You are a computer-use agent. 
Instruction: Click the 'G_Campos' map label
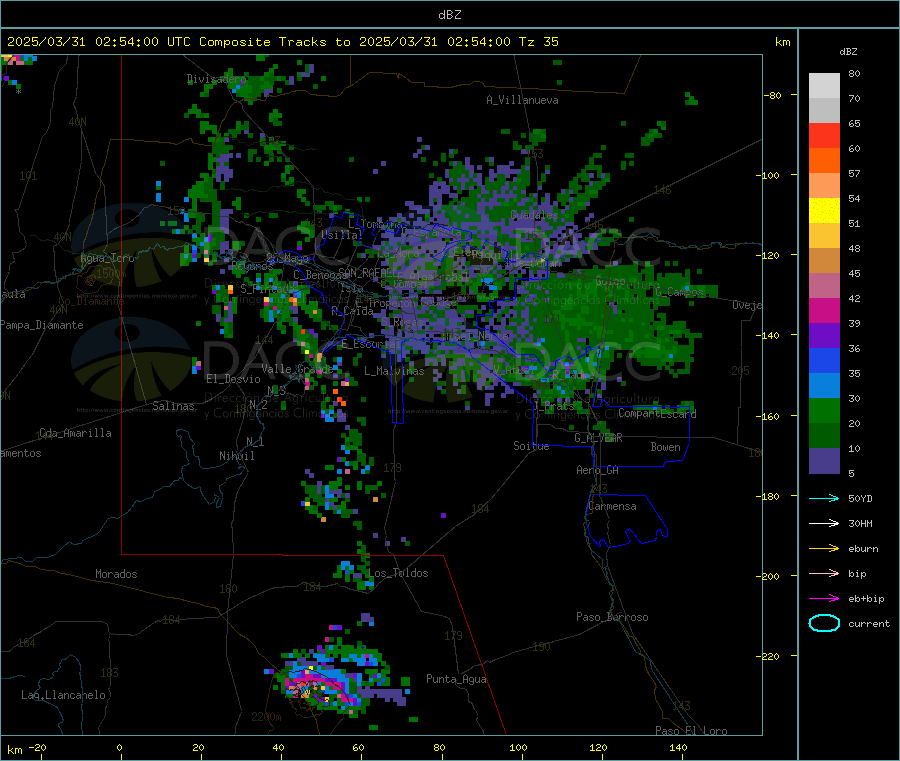(x=679, y=292)
